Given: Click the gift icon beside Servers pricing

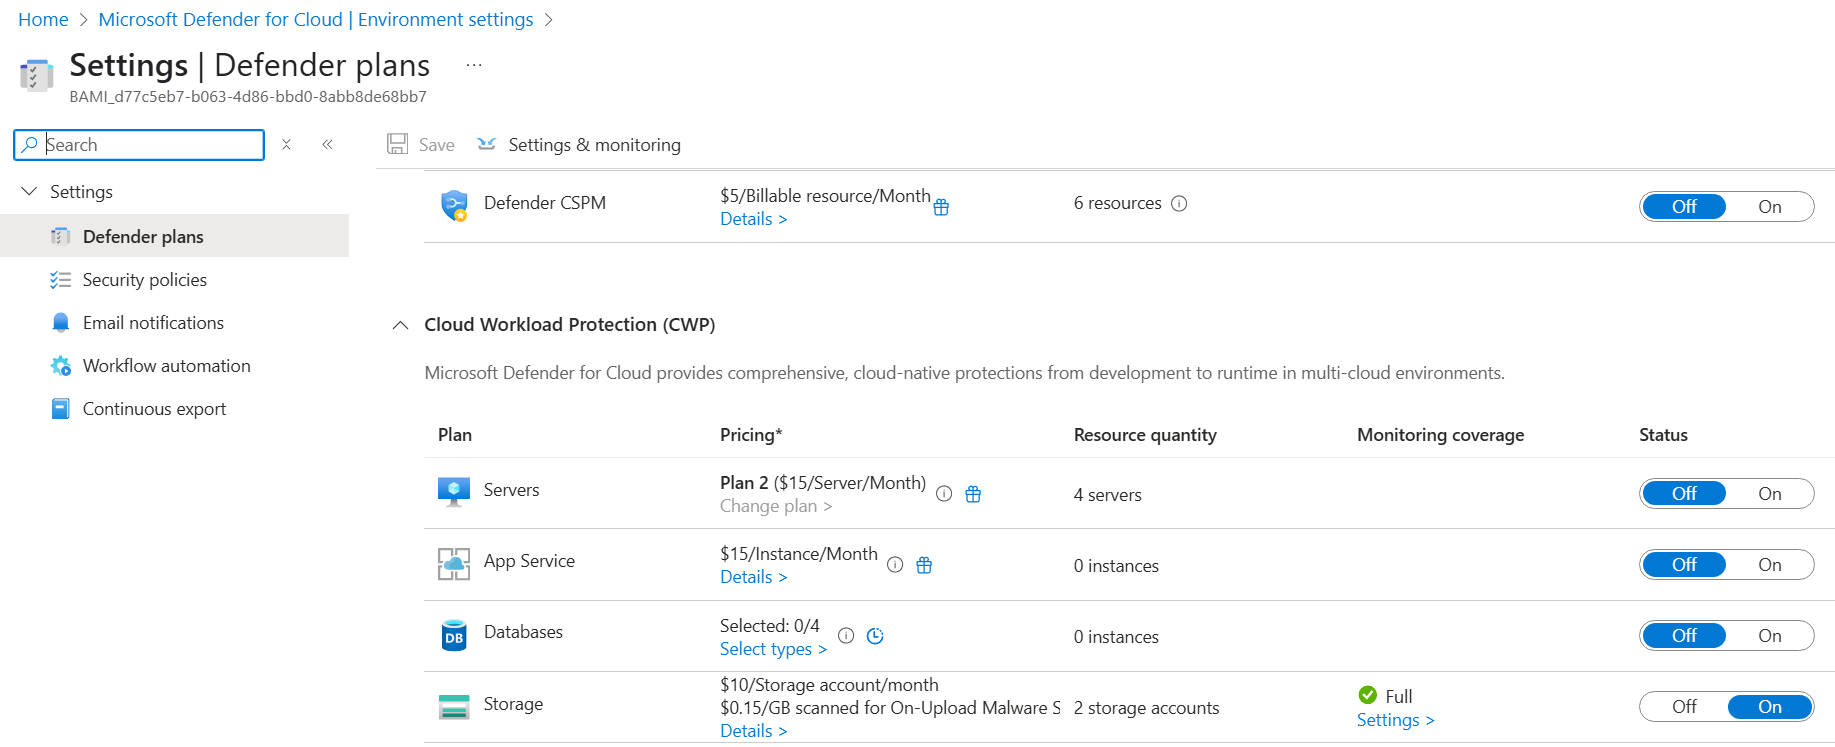Looking at the screenshot, I should [973, 494].
